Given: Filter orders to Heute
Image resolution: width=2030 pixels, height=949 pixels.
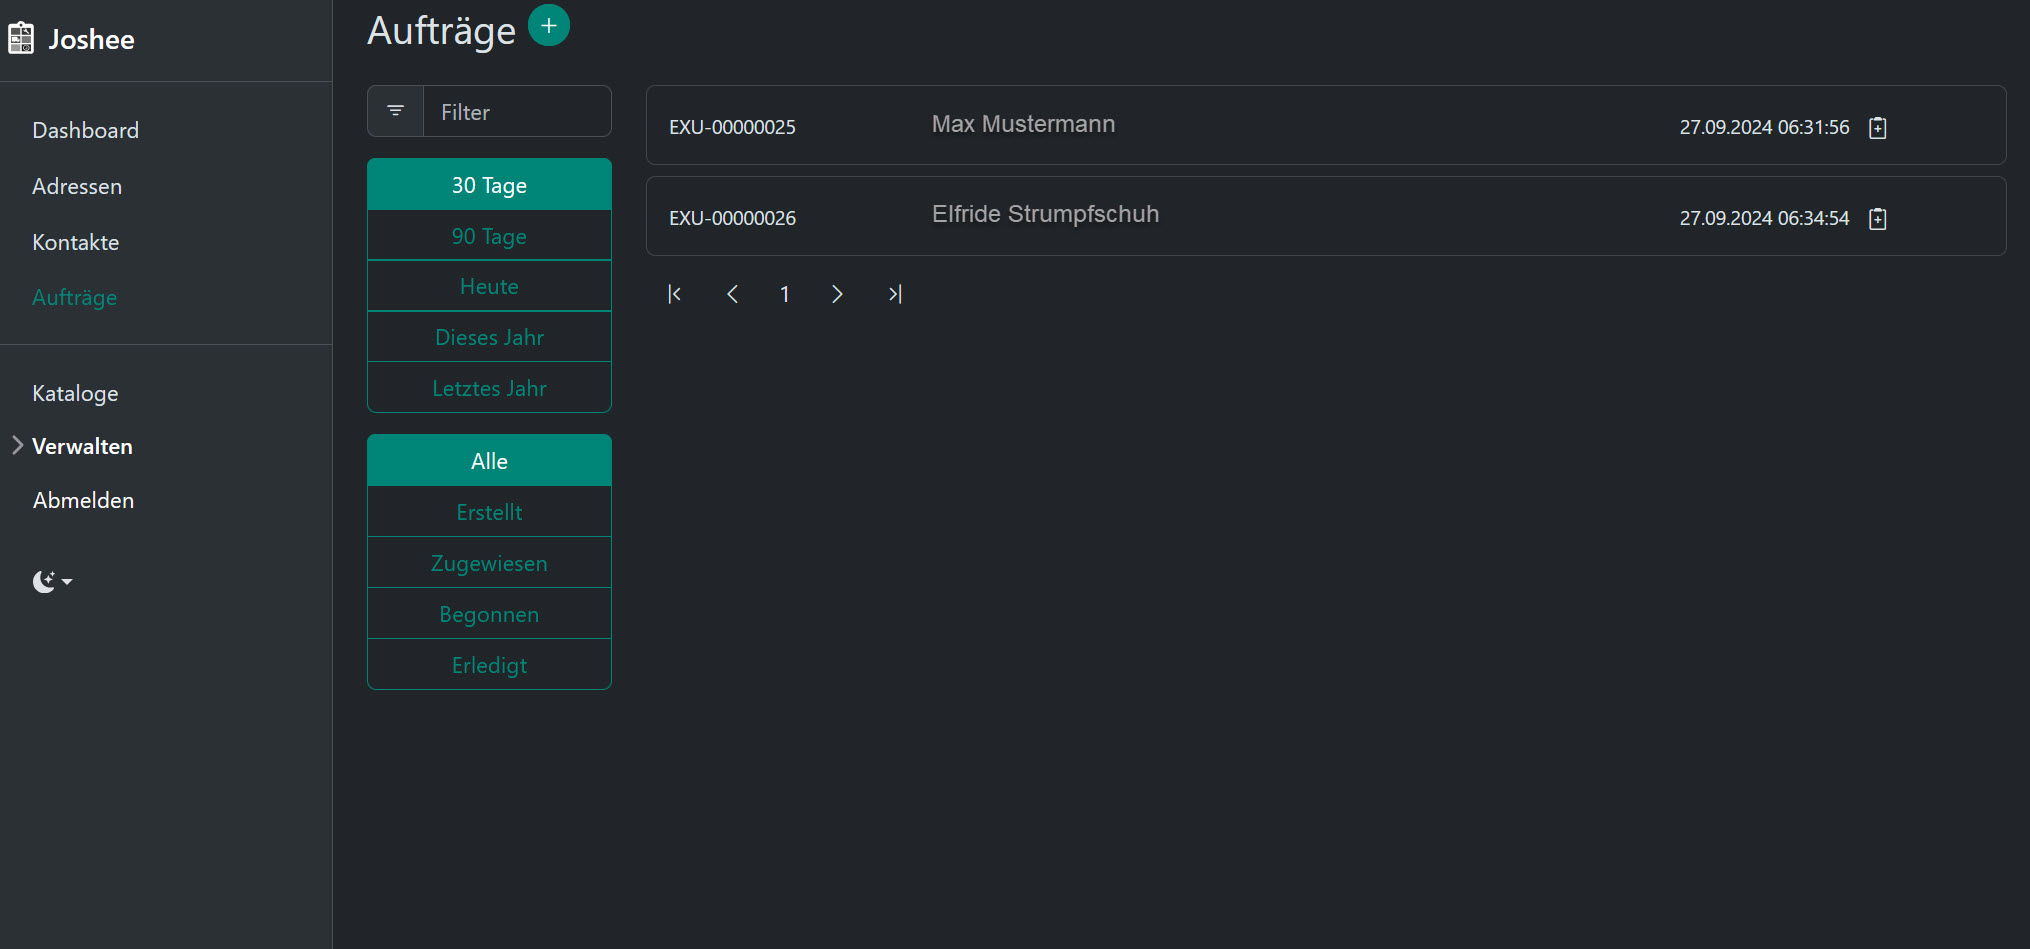Looking at the screenshot, I should 489,286.
